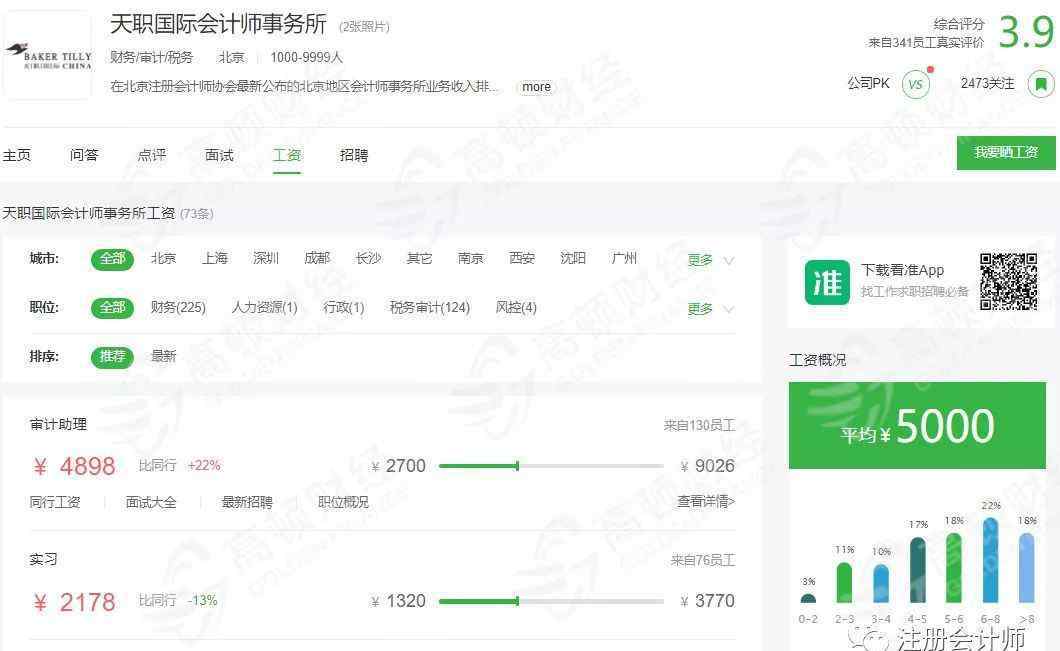Sort salaries by 推荐
This screenshot has height=651, width=1060.
[x=112, y=356]
